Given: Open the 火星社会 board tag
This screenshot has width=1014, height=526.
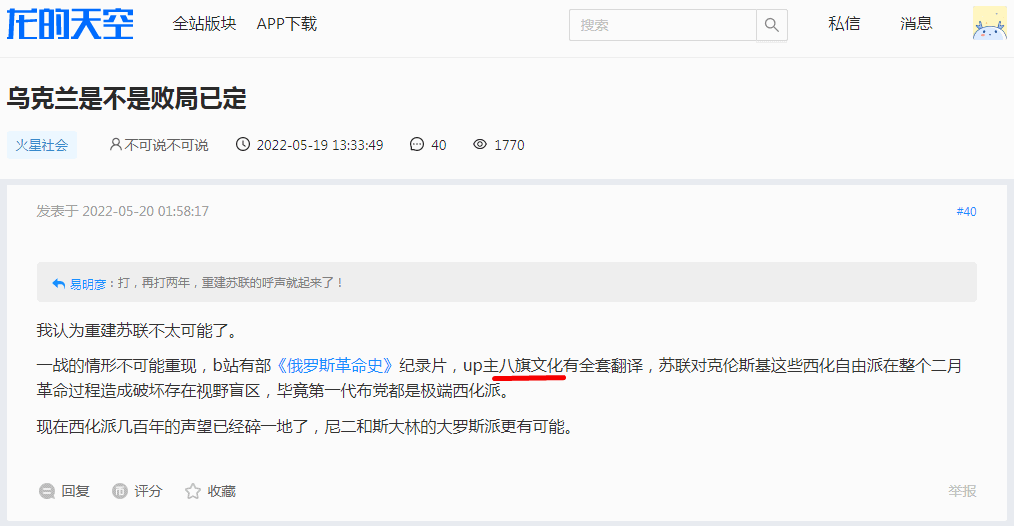Looking at the screenshot, I should point(42,145).
